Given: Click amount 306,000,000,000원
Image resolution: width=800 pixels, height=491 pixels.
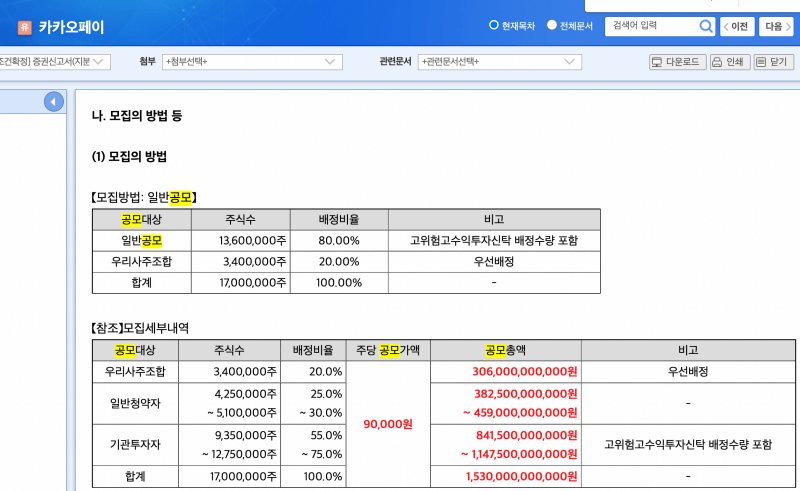Looking at the screenshot, I should 524,372.
